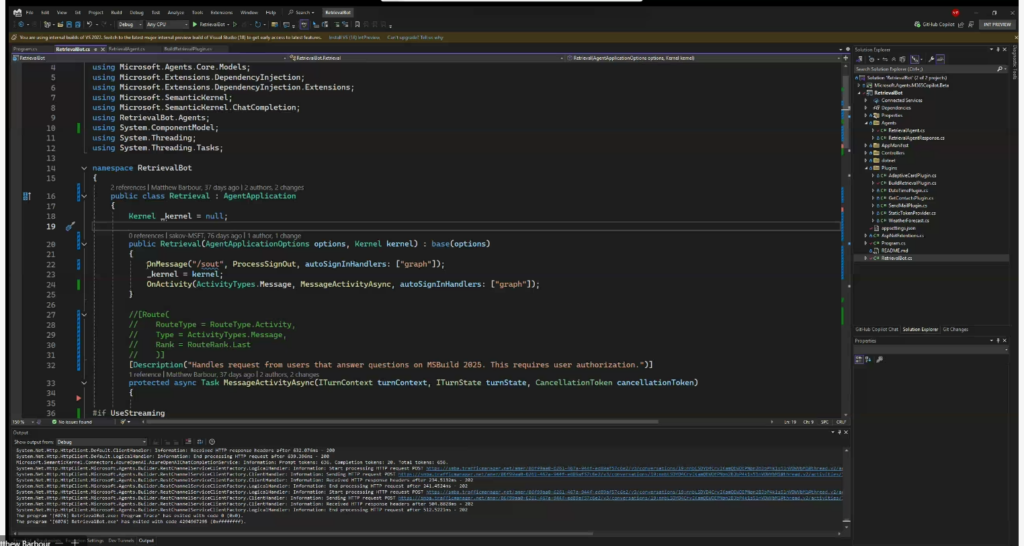This screenshot has height=546, width=1024.
Task: Expand the Dependencies node in Solution Explorer
Action: (867, 108)
